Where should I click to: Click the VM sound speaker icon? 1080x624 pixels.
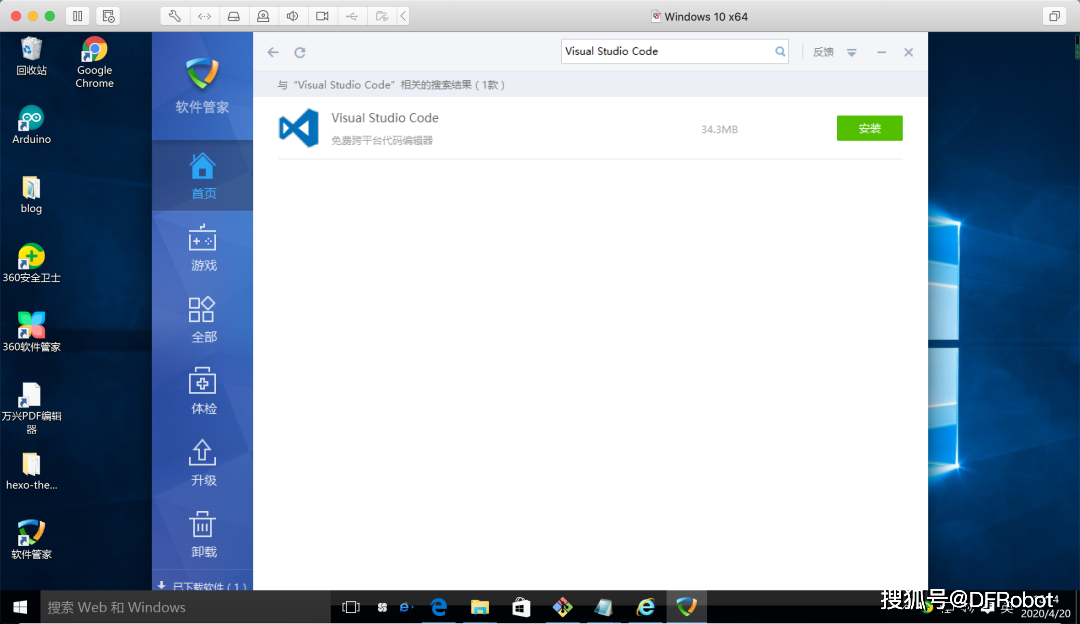[x=293, y=16]
